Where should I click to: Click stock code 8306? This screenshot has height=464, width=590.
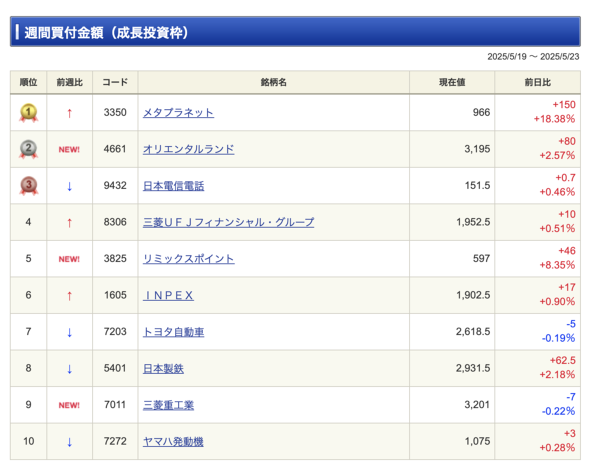pyautogui.click(x=115, y=222)
